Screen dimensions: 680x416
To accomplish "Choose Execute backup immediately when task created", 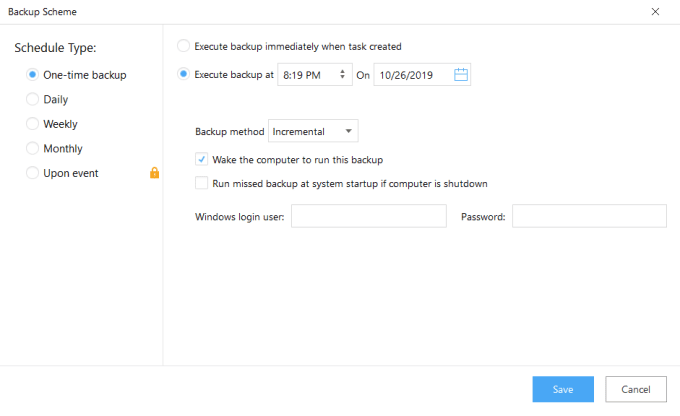I will (x=183, y=46).
